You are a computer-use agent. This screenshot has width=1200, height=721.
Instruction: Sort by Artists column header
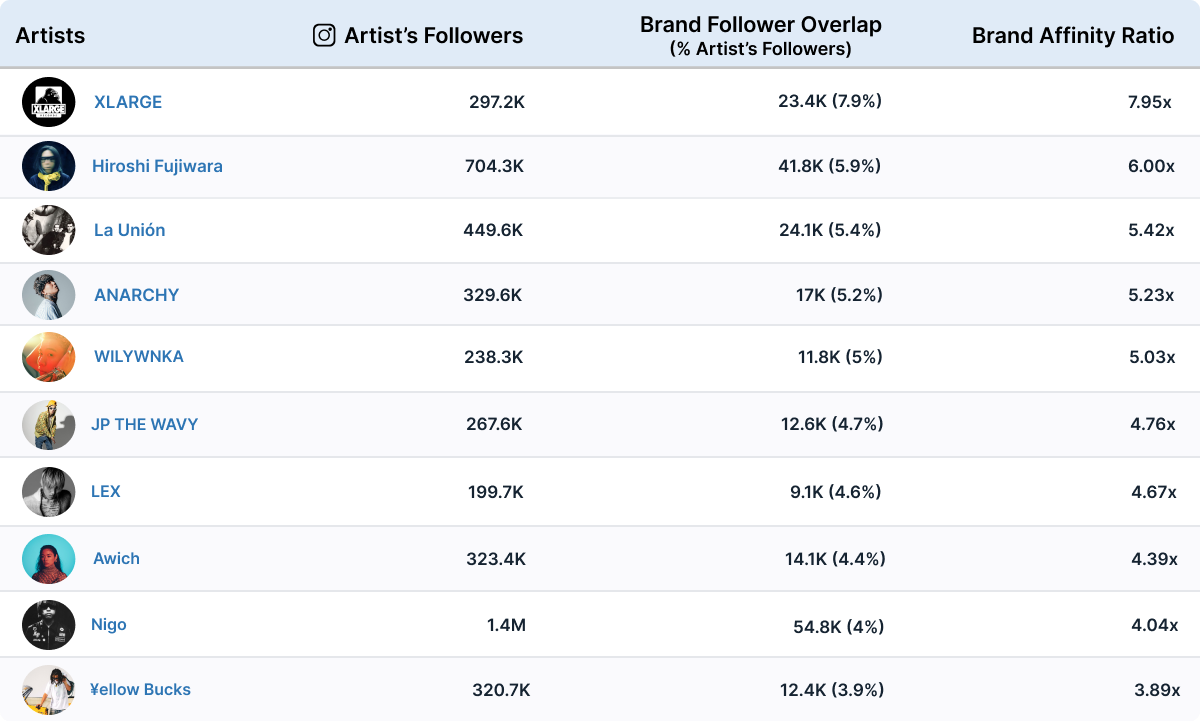[50, 36]
